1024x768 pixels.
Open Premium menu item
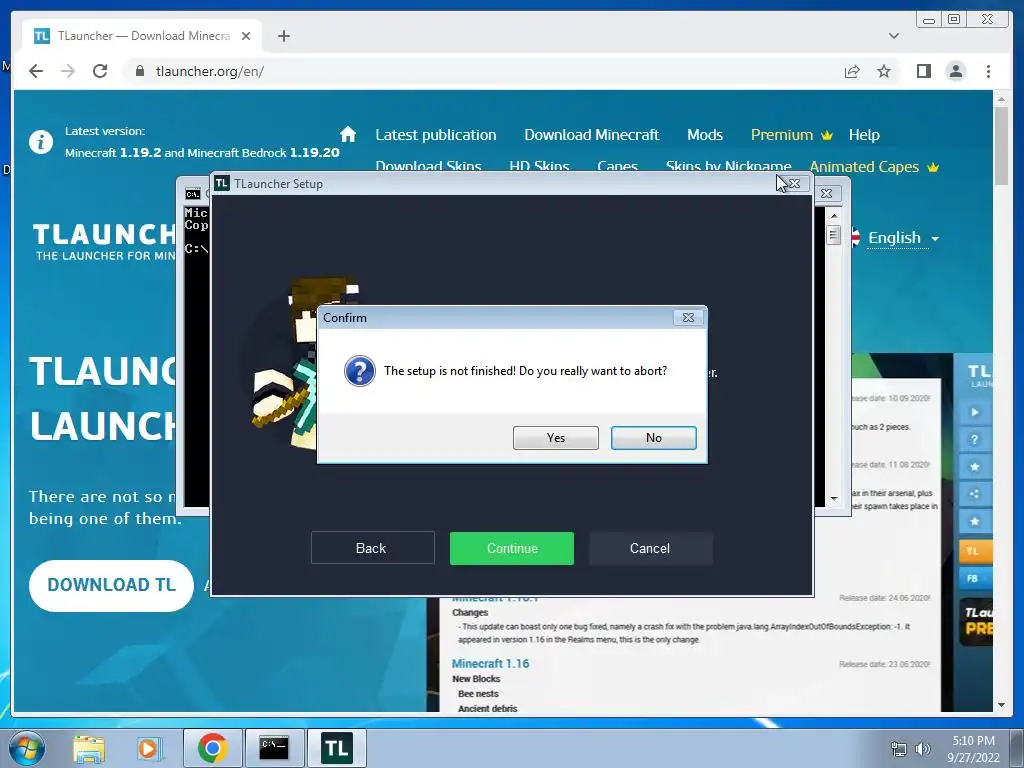click(x=792, y=135)
